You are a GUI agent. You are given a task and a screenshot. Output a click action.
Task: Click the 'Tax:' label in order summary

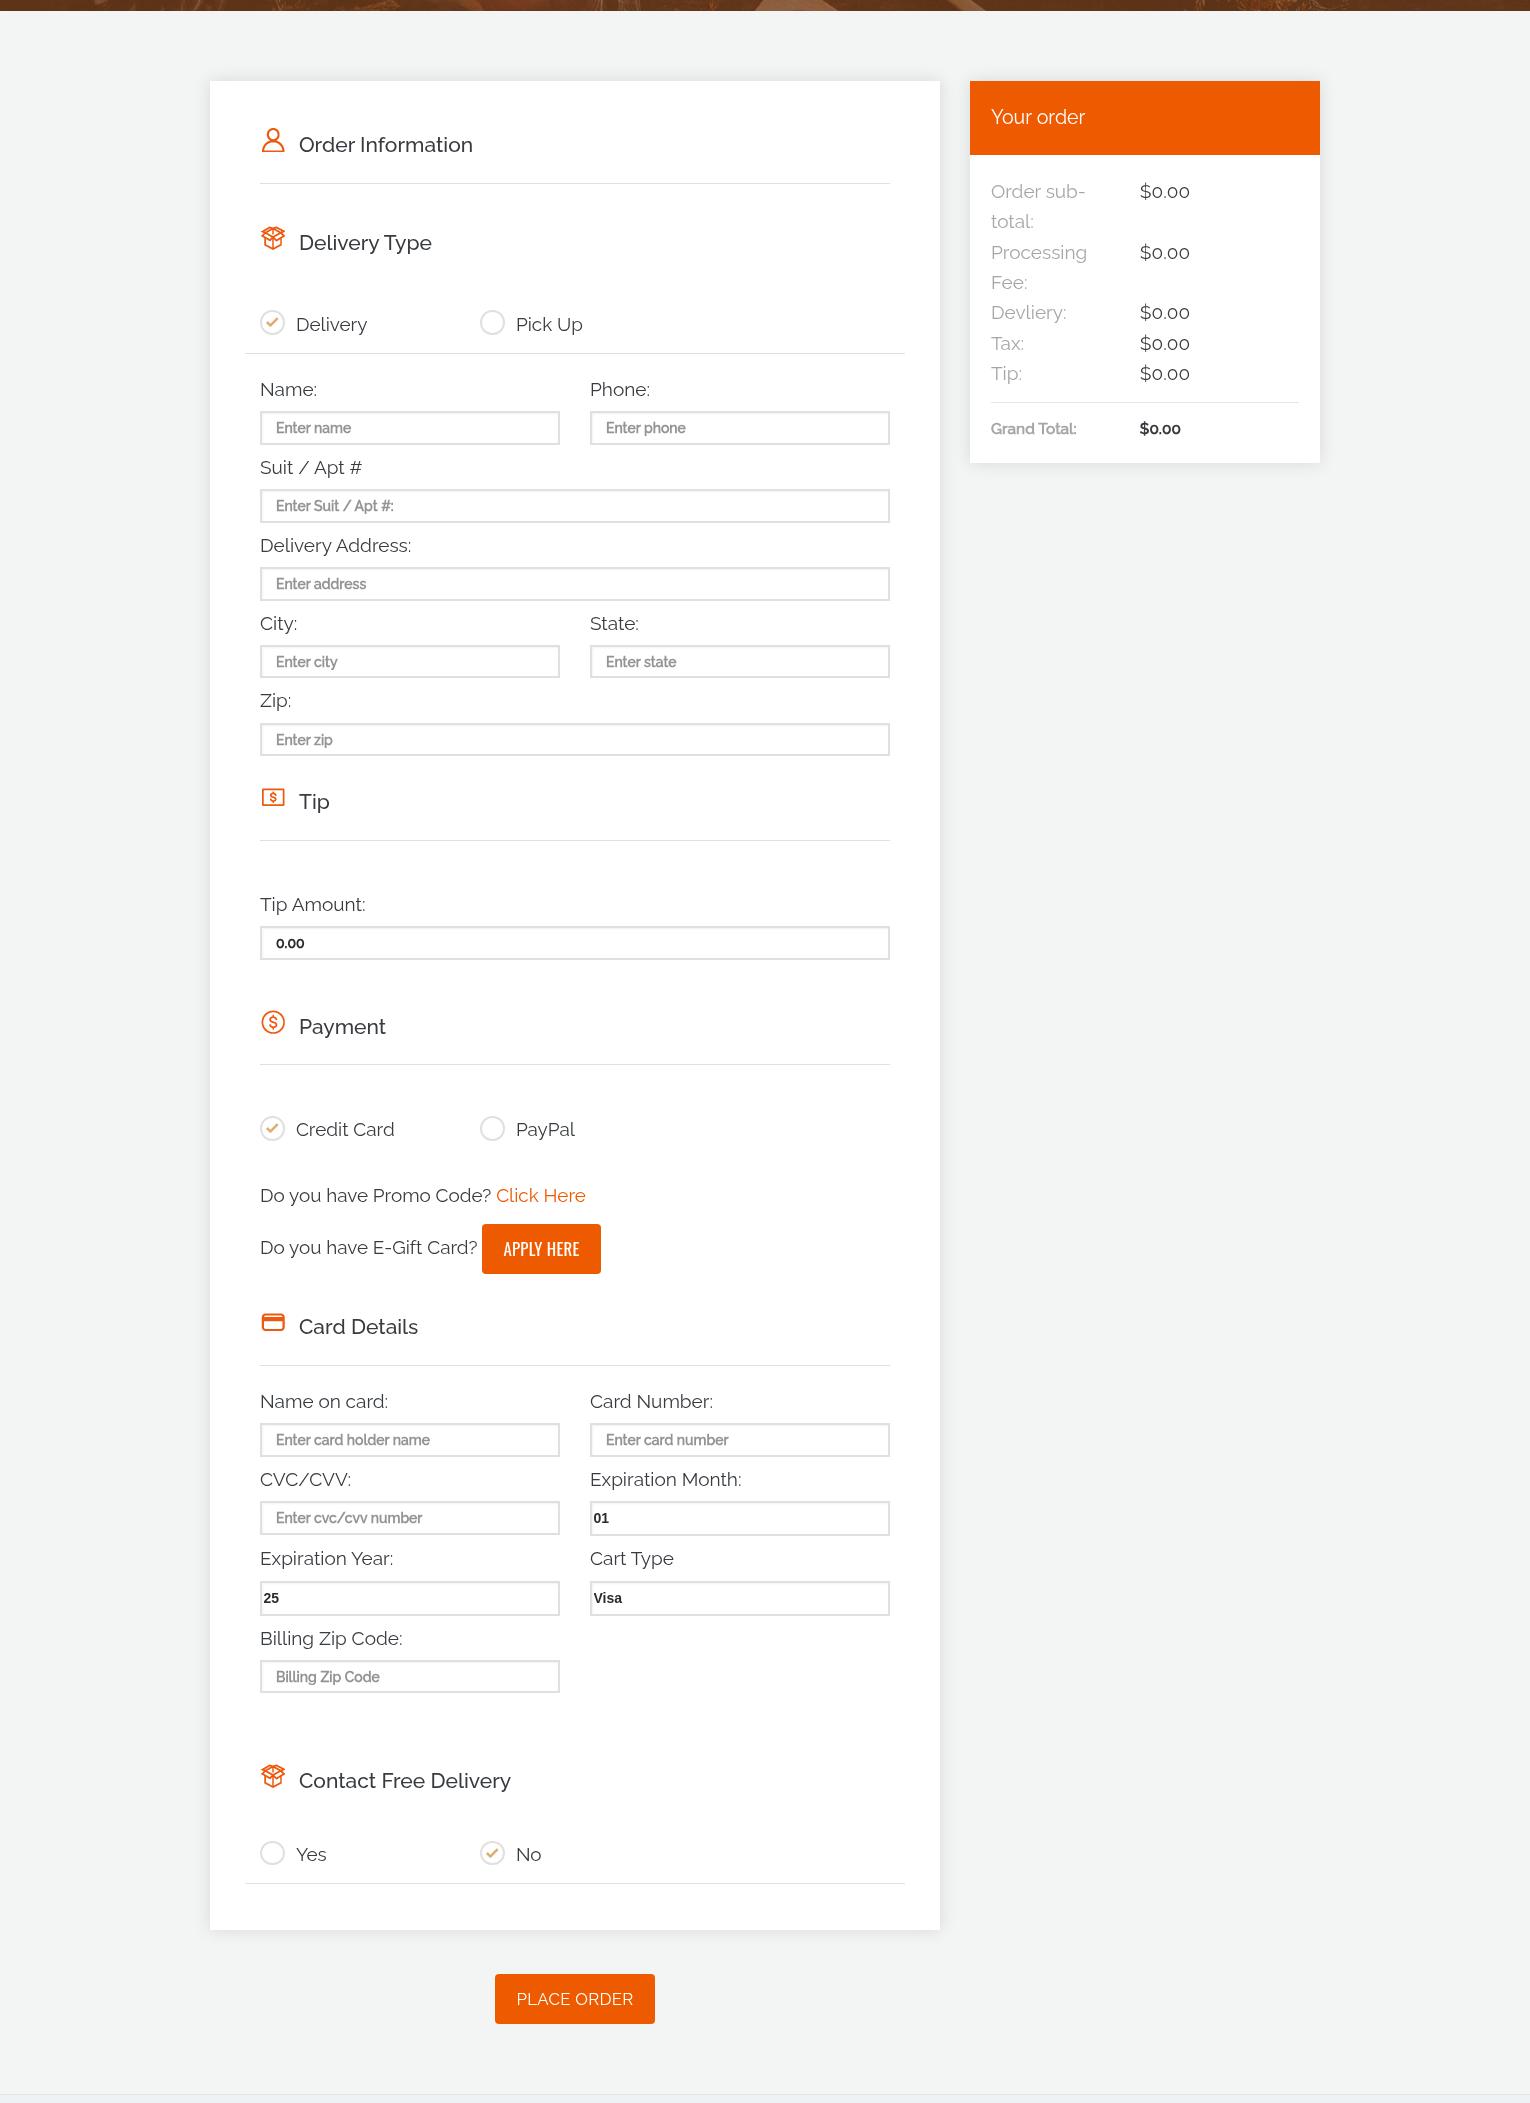pyautogui.click(x=1008, y=344)
